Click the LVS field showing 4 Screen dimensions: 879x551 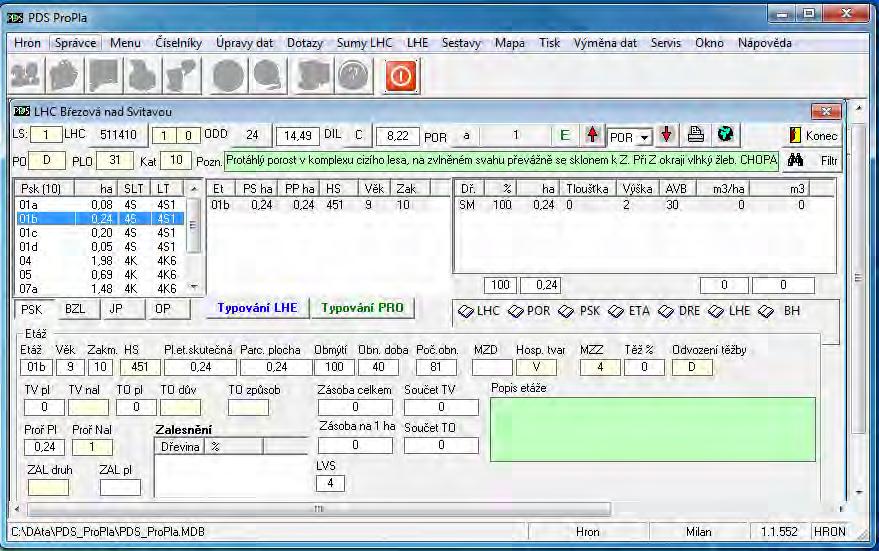click(330, 483)
